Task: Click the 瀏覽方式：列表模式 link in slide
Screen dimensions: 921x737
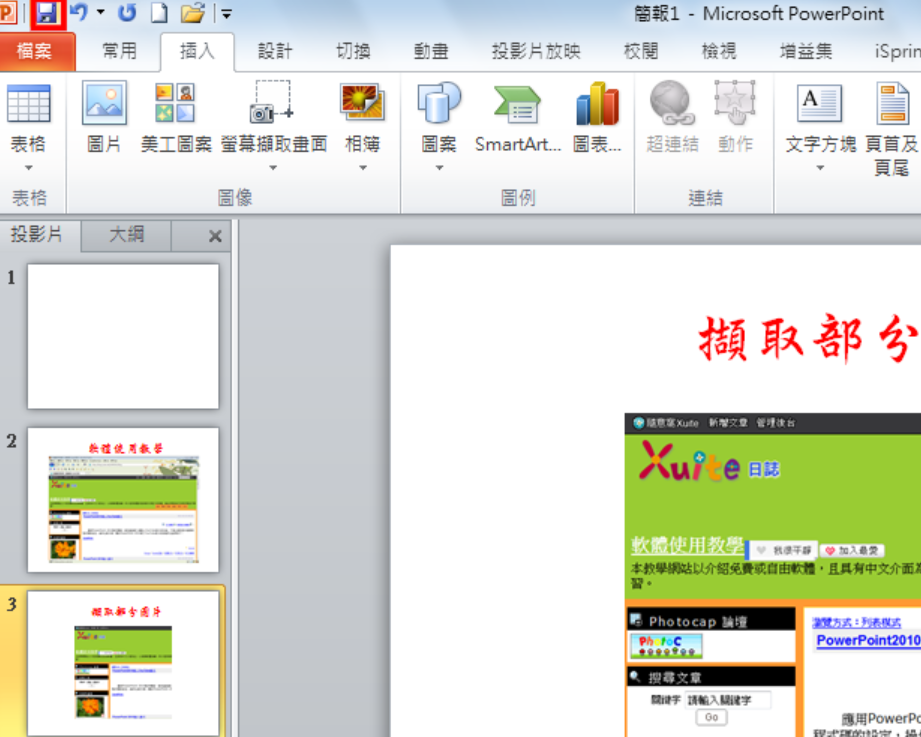Action: tap(856, 622)
